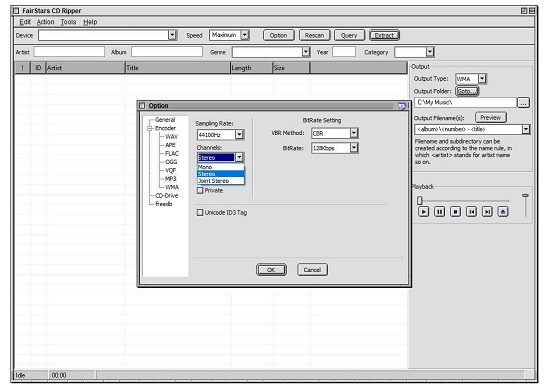Click the Artist column header in track list
This screenshot has height=388, width=550.
[x=86, y=68]
